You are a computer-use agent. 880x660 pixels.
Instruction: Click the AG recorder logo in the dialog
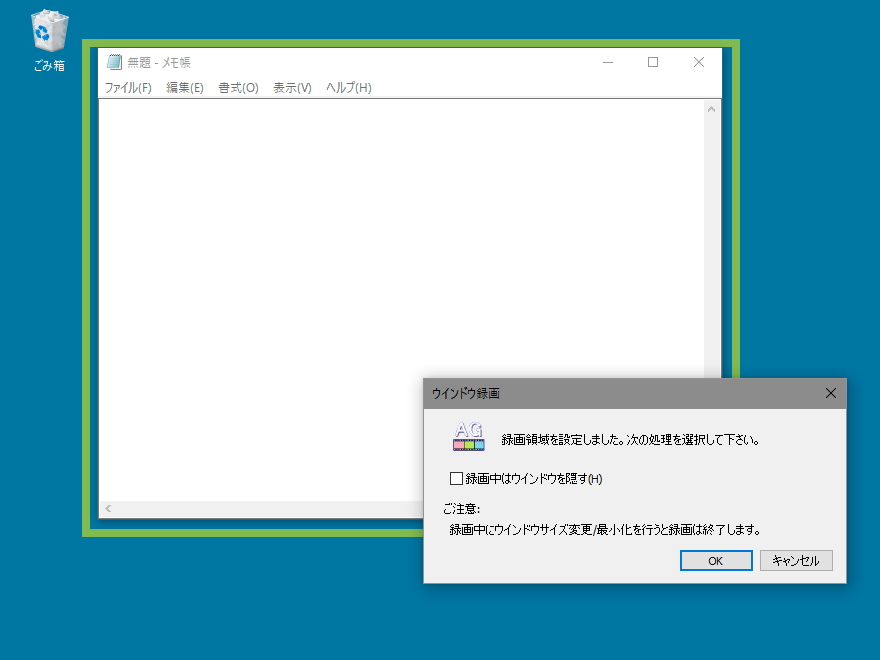point(467,434)
